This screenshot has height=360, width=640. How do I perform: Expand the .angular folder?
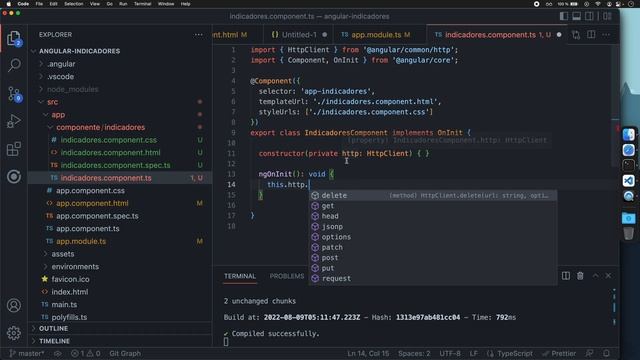61,64
